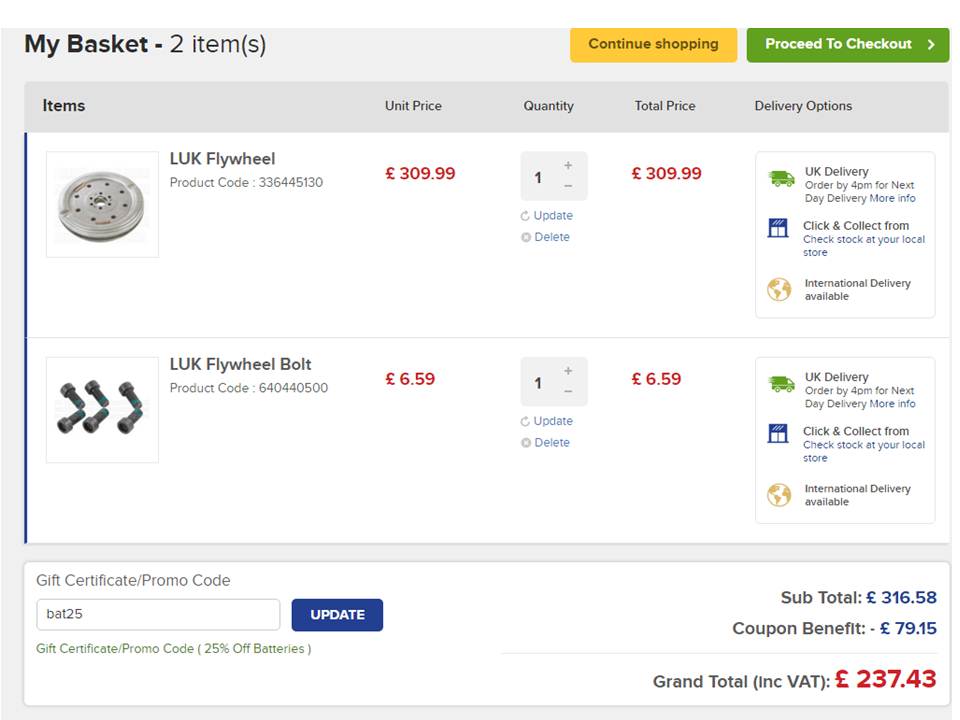This screenshot has height=720, width=960.
Task: Click the International Delivery globe icon for LUK Flywheel
Action: (779, 289)
